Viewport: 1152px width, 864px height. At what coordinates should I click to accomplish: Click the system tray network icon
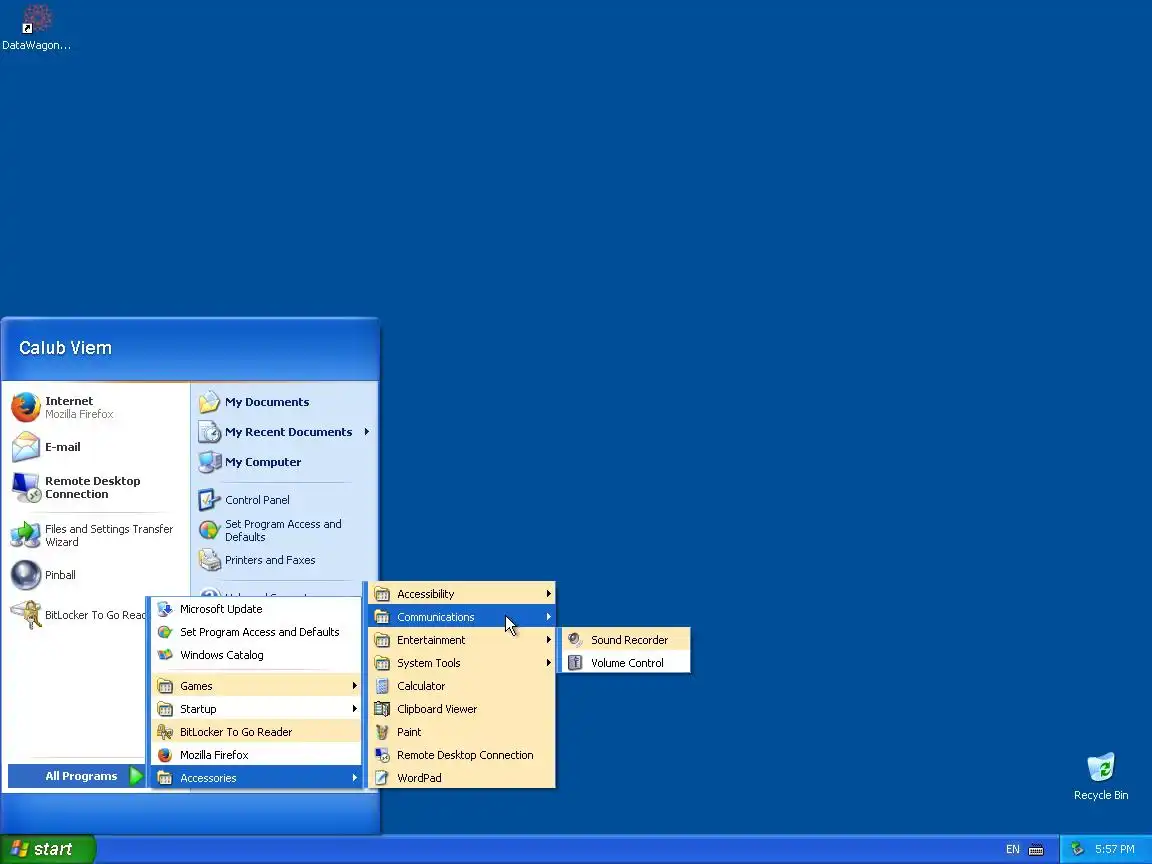(1077, 849)
